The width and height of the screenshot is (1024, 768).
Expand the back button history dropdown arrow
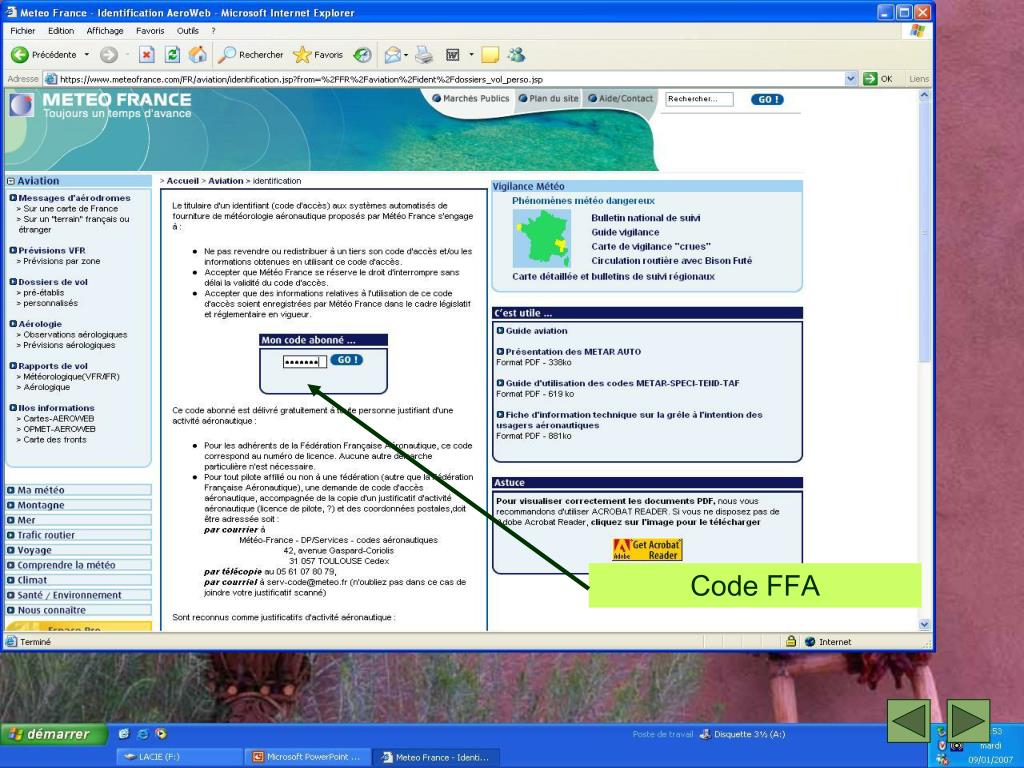86,55
